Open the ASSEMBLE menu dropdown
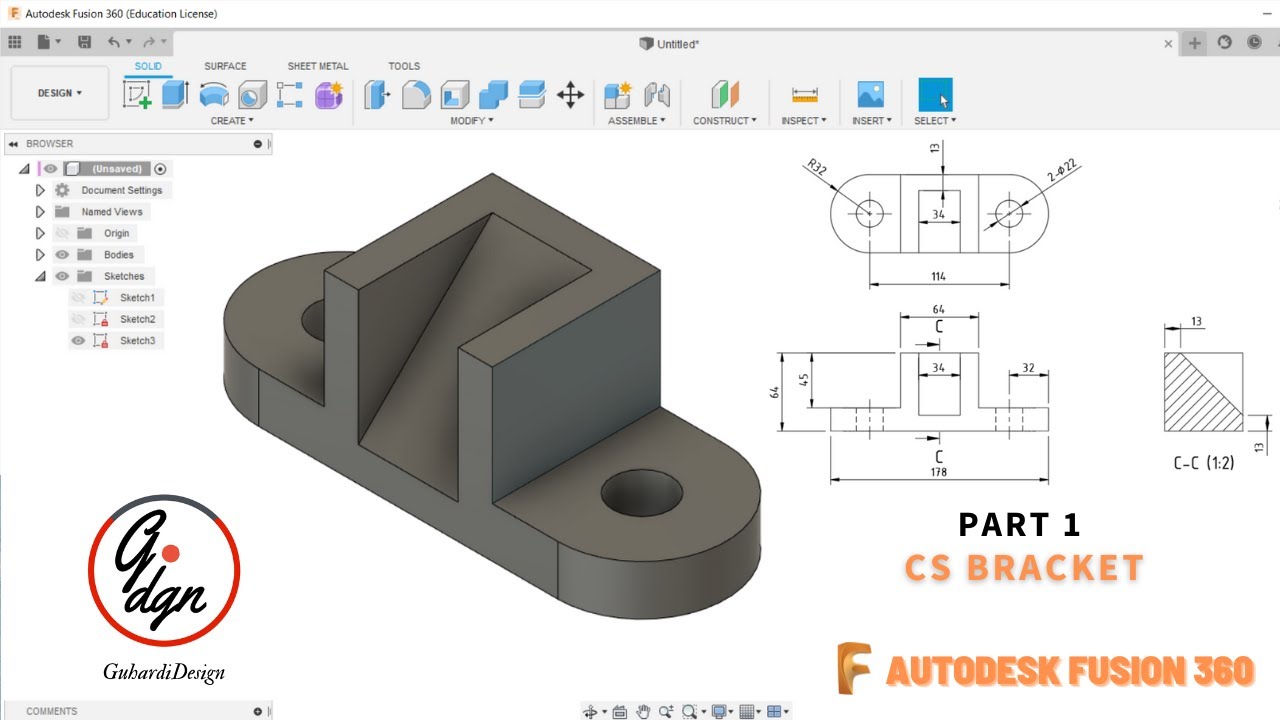This screenshot has height=720, width=1280. (x=637, y=121)
